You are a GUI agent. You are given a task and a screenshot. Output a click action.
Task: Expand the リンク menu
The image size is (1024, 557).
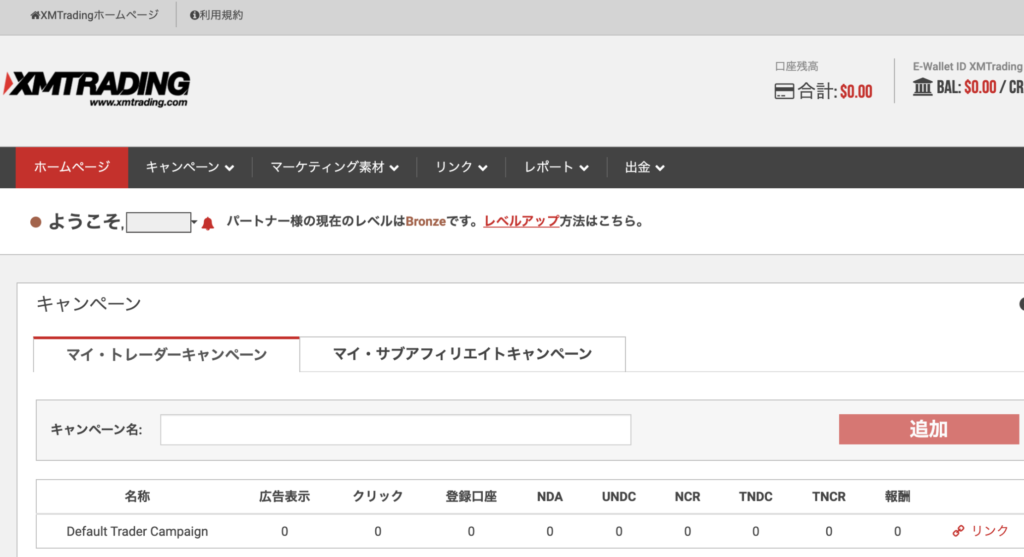[461, 167]
